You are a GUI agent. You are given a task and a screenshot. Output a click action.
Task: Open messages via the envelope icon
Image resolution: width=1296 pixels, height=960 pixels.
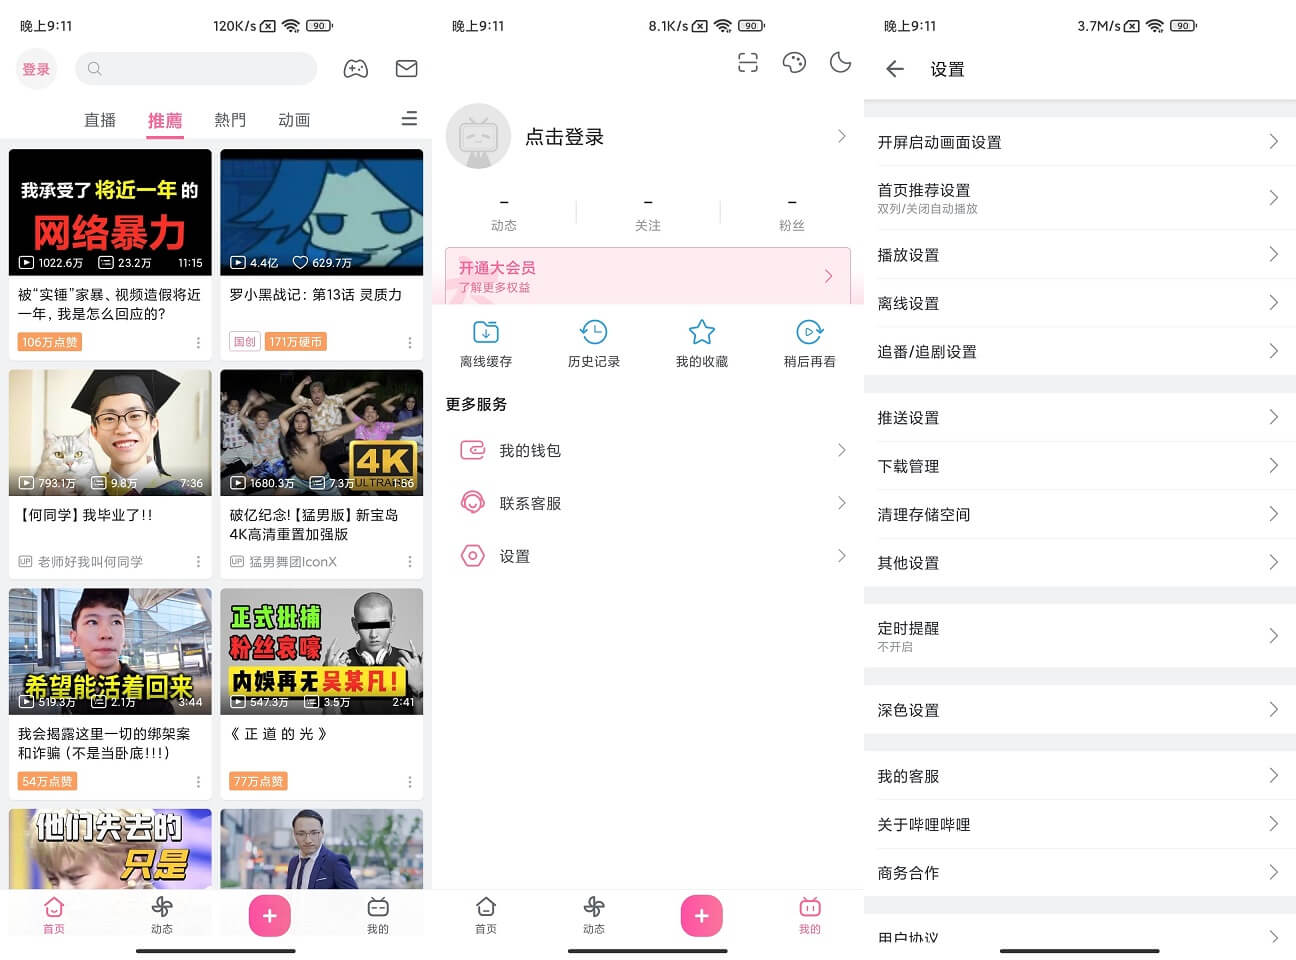(406, 68)
